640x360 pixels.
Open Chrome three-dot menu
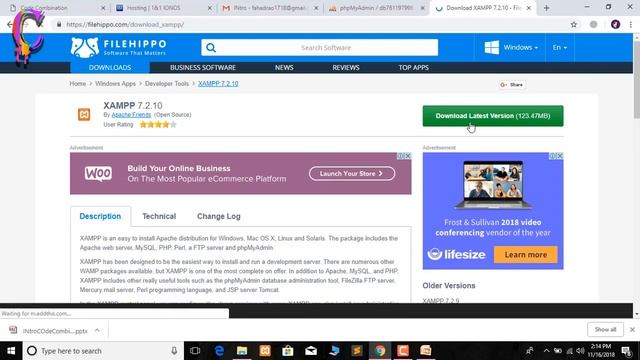(631, 24)
